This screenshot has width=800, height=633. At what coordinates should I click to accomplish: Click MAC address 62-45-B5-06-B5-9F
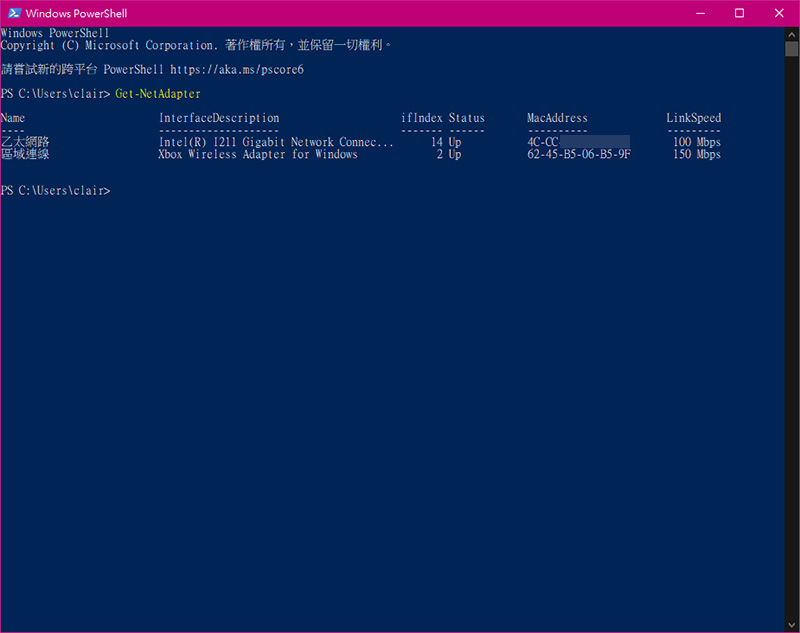coord(579,154)
